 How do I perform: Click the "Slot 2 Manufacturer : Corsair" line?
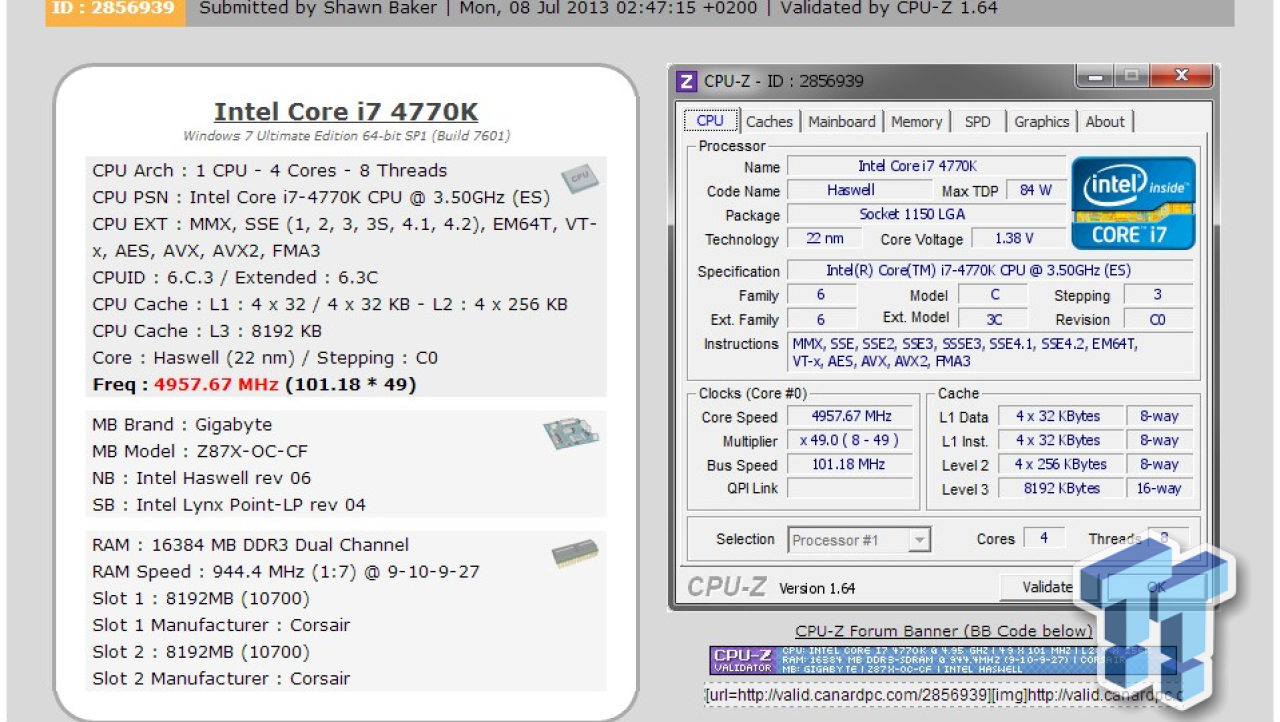(x=221, y=679)
